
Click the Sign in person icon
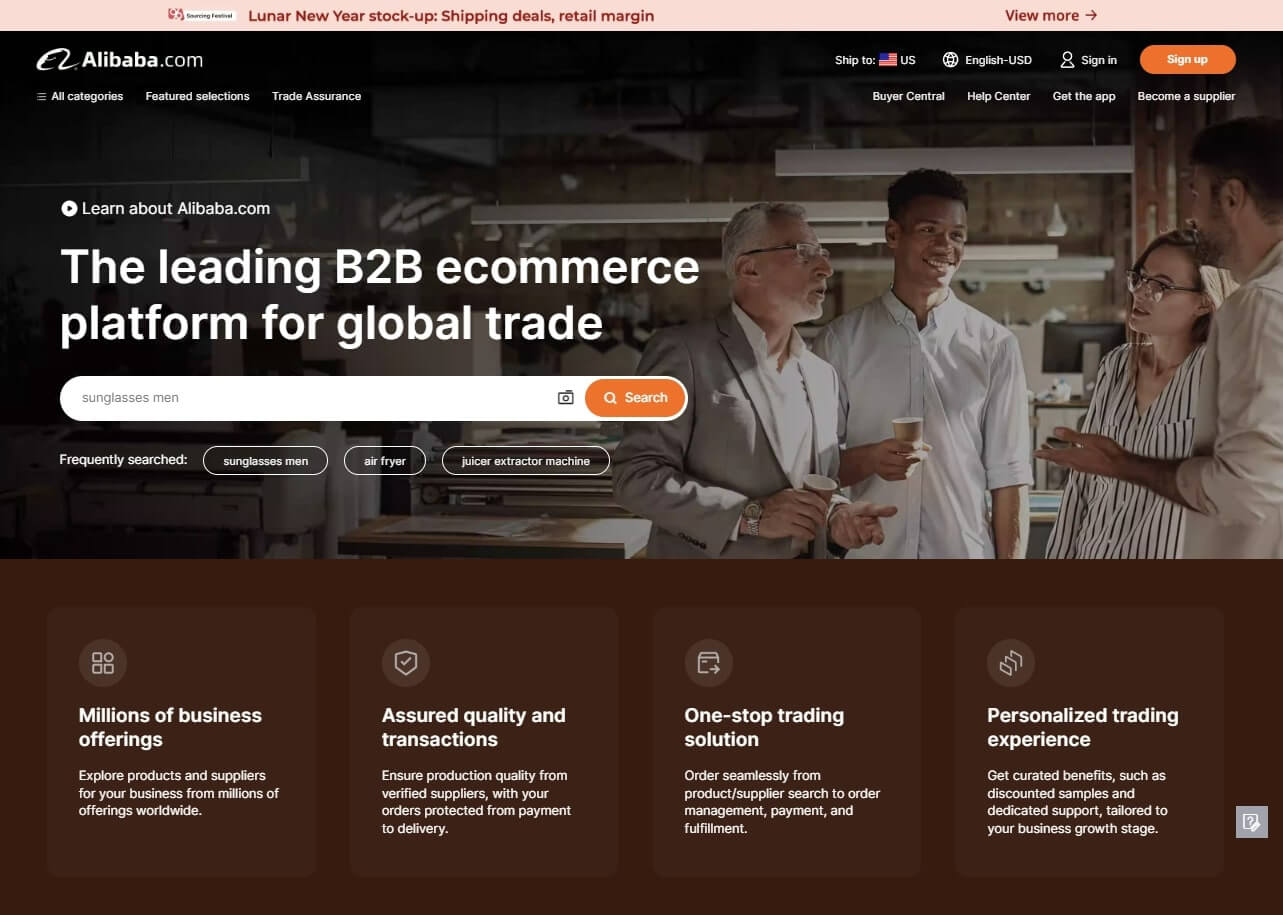(x=1067, y=60)
